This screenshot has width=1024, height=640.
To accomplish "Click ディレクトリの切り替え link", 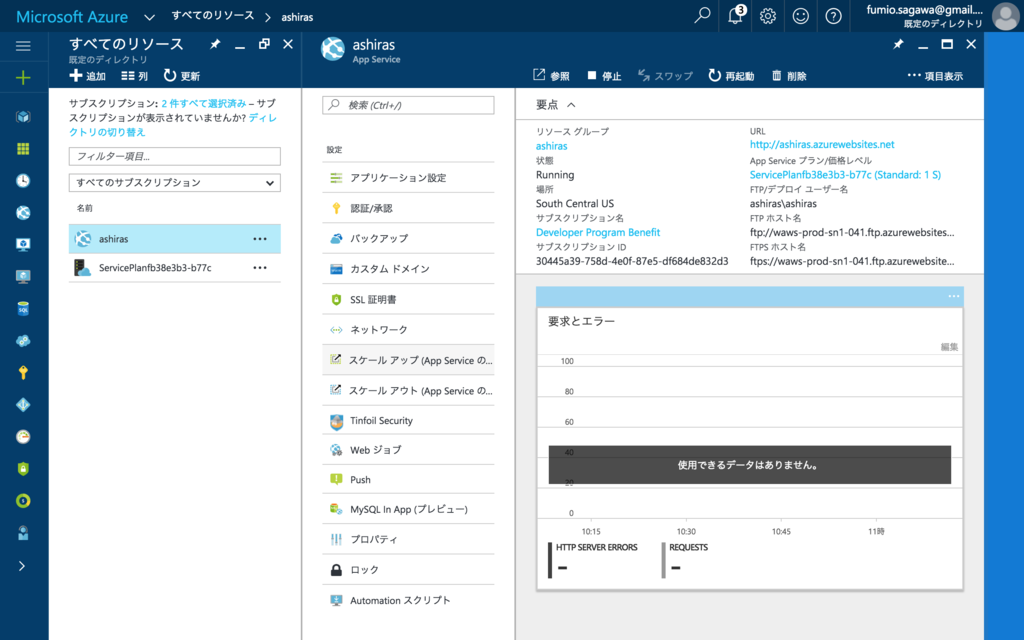I will tap(173, 125).
